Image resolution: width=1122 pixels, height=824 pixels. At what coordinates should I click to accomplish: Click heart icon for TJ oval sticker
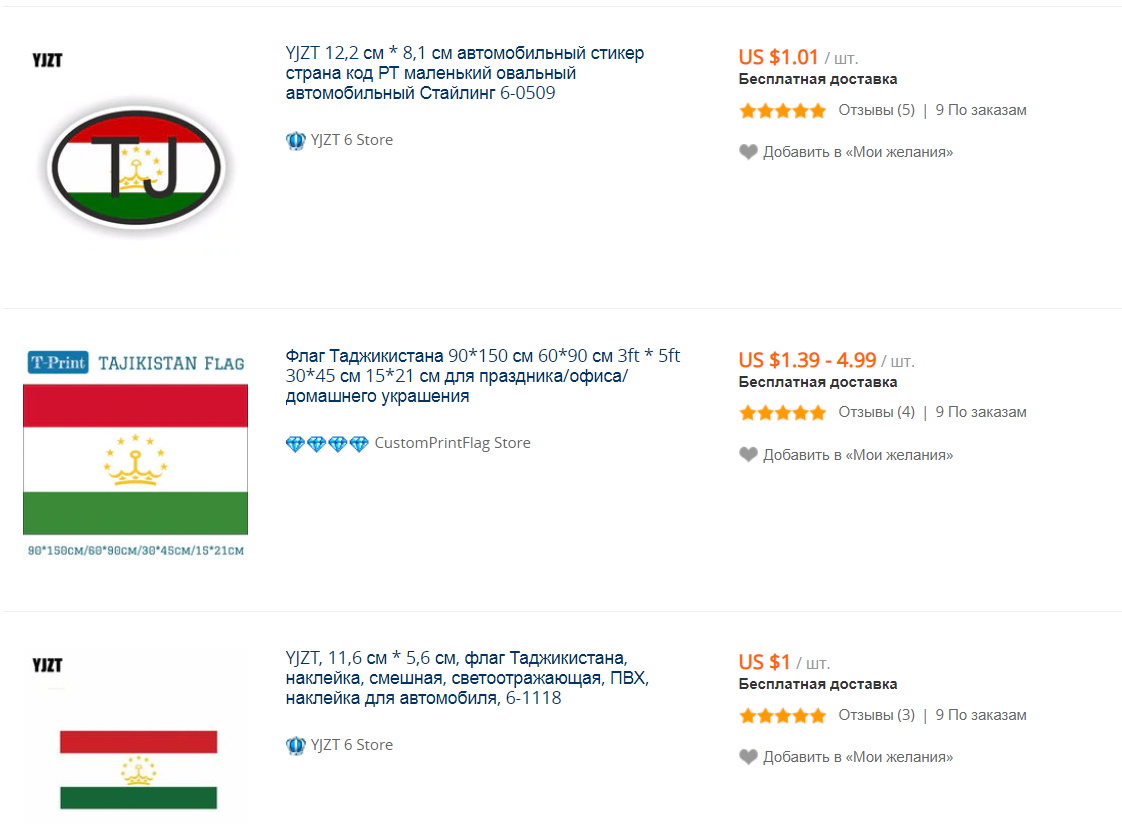coord(748,152)
